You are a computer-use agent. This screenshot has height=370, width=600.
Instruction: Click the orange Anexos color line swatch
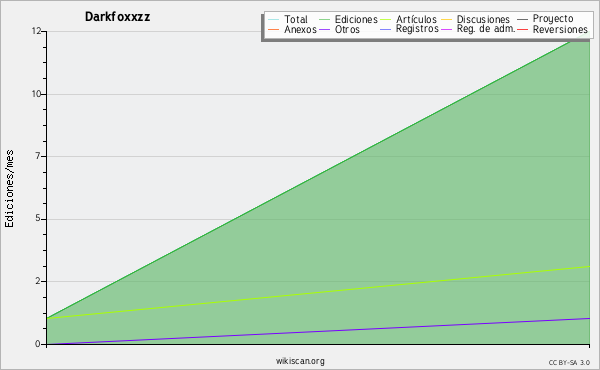click(274, 29)
